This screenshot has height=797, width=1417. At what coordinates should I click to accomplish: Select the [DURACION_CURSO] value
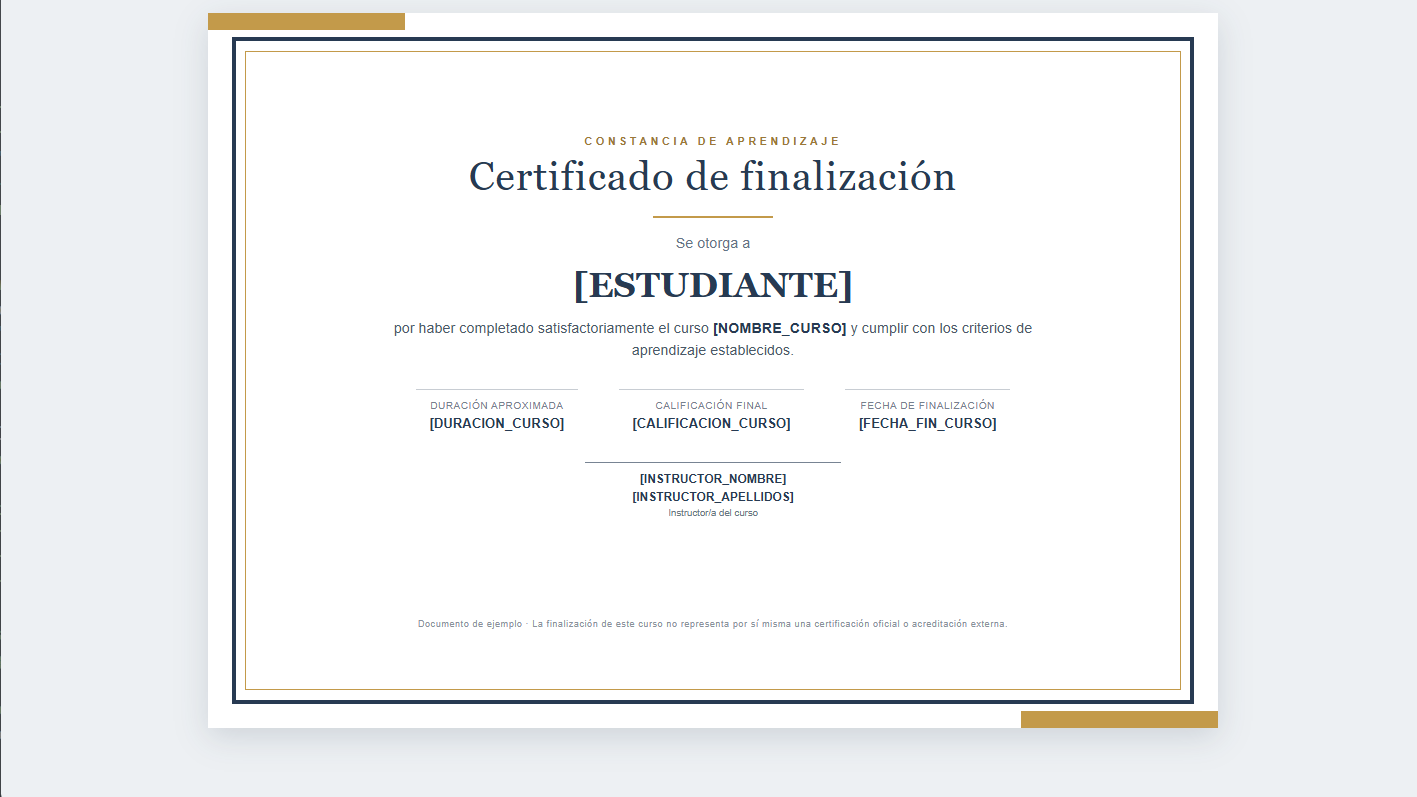click(x=497, y=423)
